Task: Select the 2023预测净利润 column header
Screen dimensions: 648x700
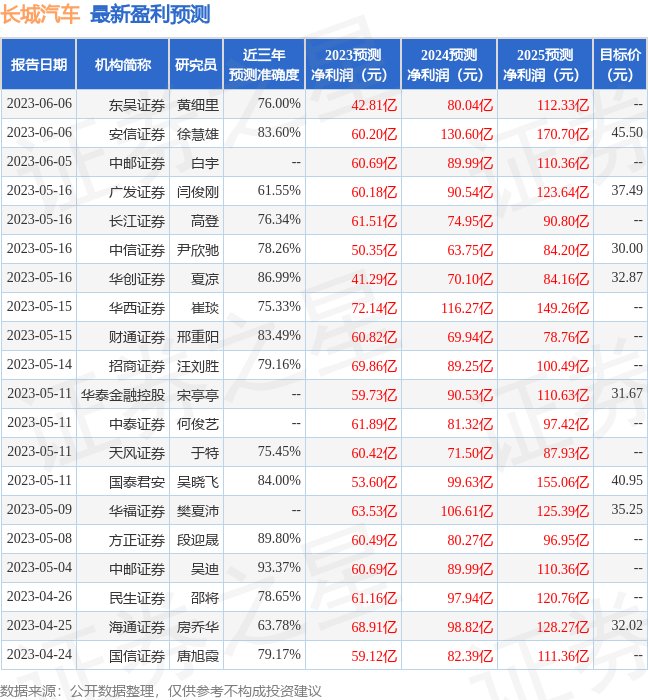Action: (x=353, y=64)
